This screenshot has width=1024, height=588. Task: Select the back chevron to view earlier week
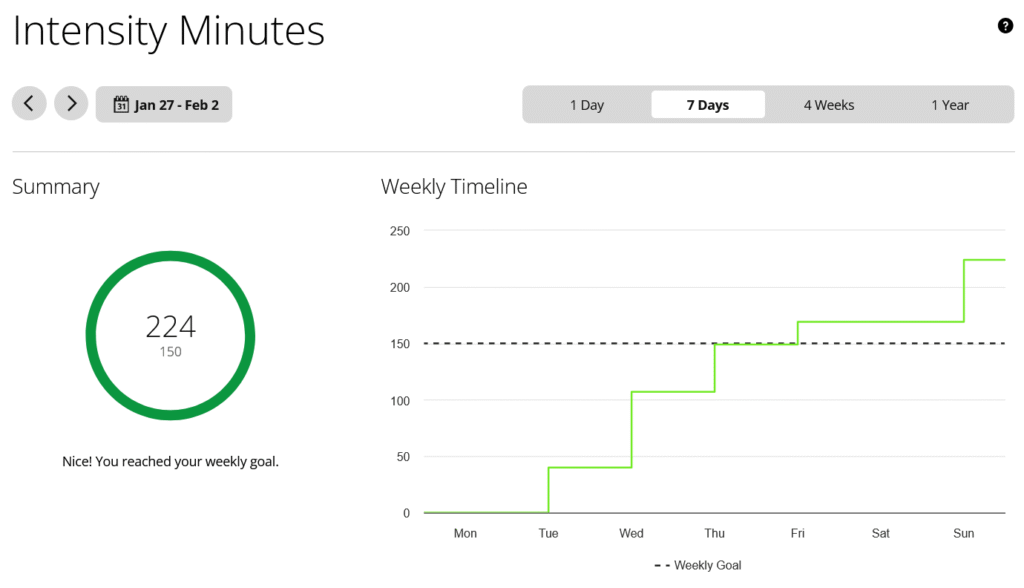29,103
